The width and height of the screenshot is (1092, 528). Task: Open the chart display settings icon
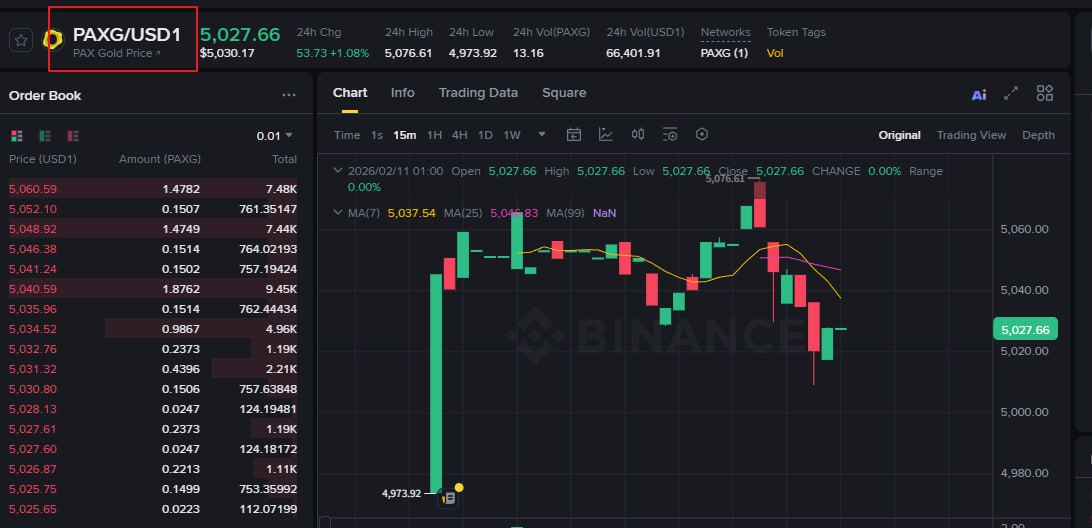click(x=670, y=135)
